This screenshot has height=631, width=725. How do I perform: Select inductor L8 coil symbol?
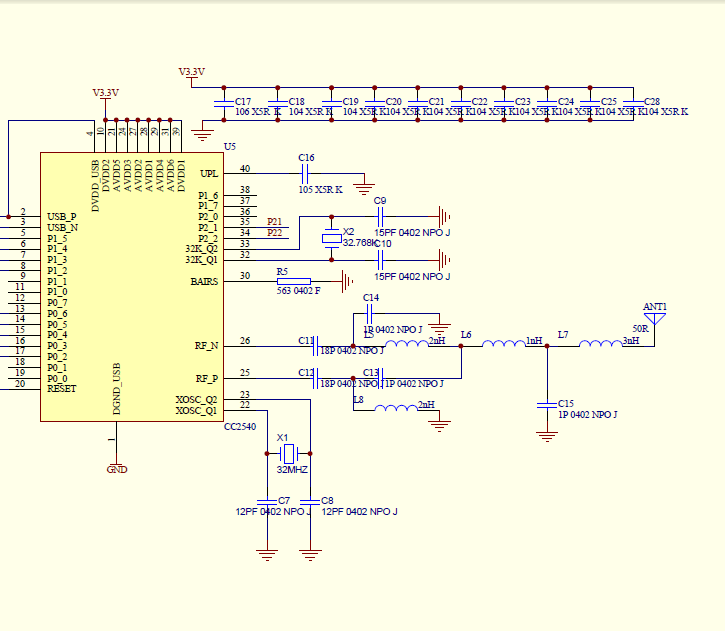(x=396, y=408)
